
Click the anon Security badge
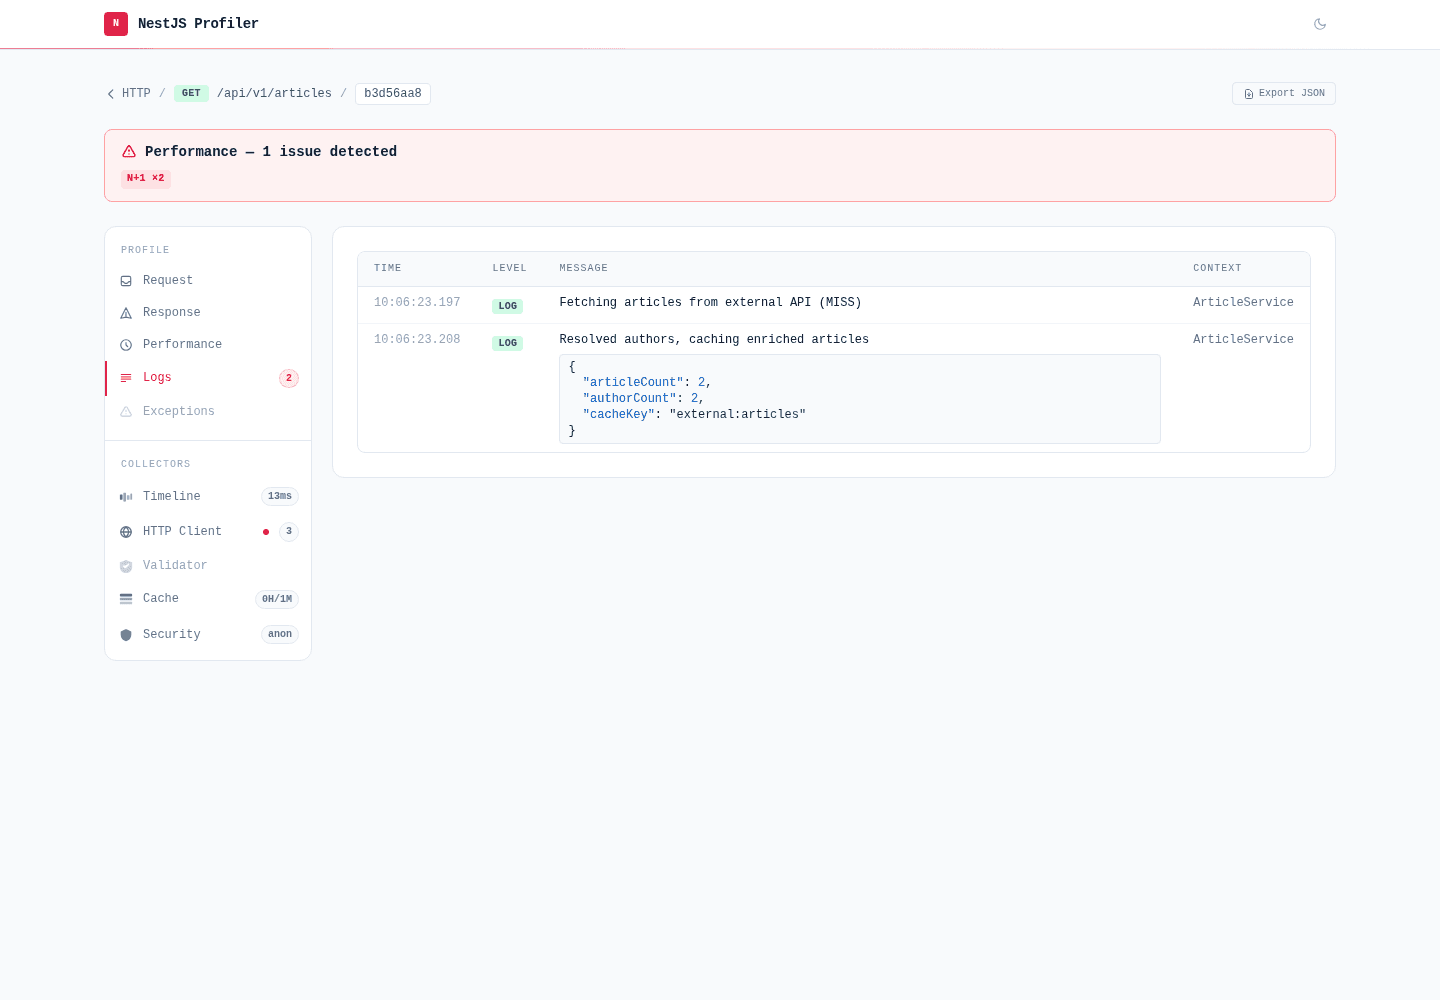(x=280, y=635)
